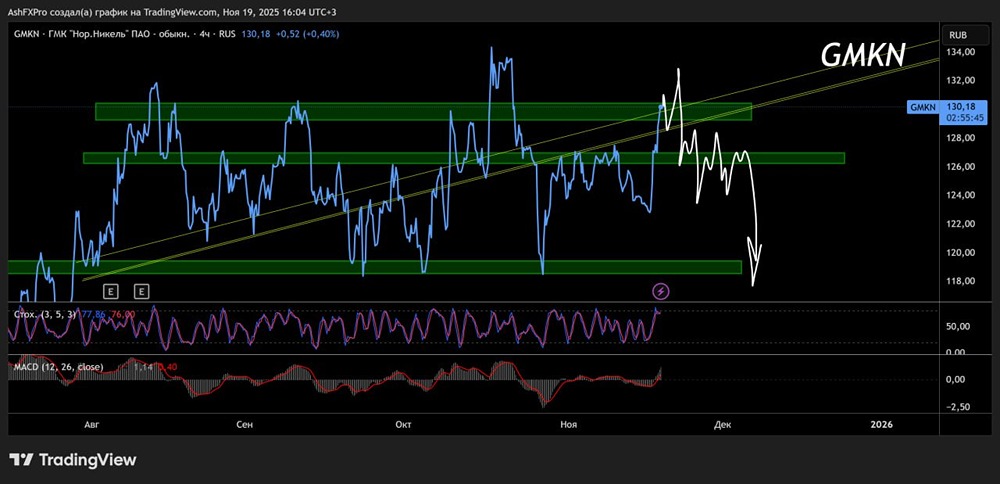Image resolution: width=1000 pixels, height=484 pixels.
Task: Click the 128,00 price axis label
Action: pos(962,138)
